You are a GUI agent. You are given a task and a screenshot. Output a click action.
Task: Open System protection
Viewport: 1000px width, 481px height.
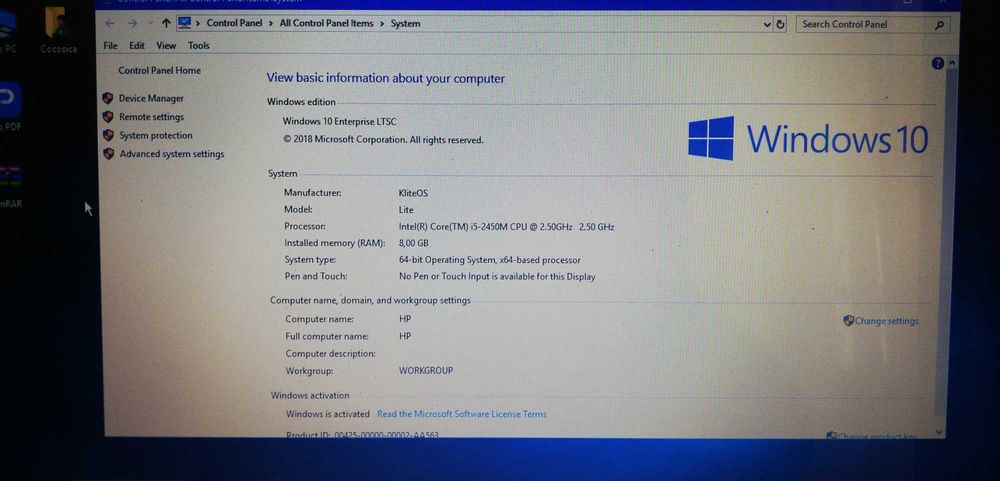tap(156, 135)
